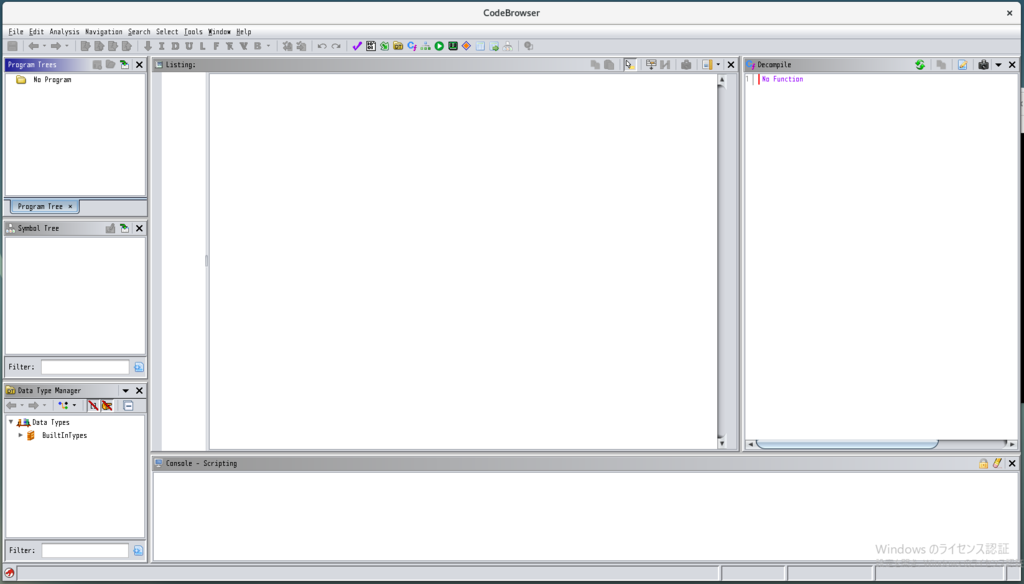Viewport: 1024px width, 584px height.
Task: Open the Select menu
Action: (167, 31)
